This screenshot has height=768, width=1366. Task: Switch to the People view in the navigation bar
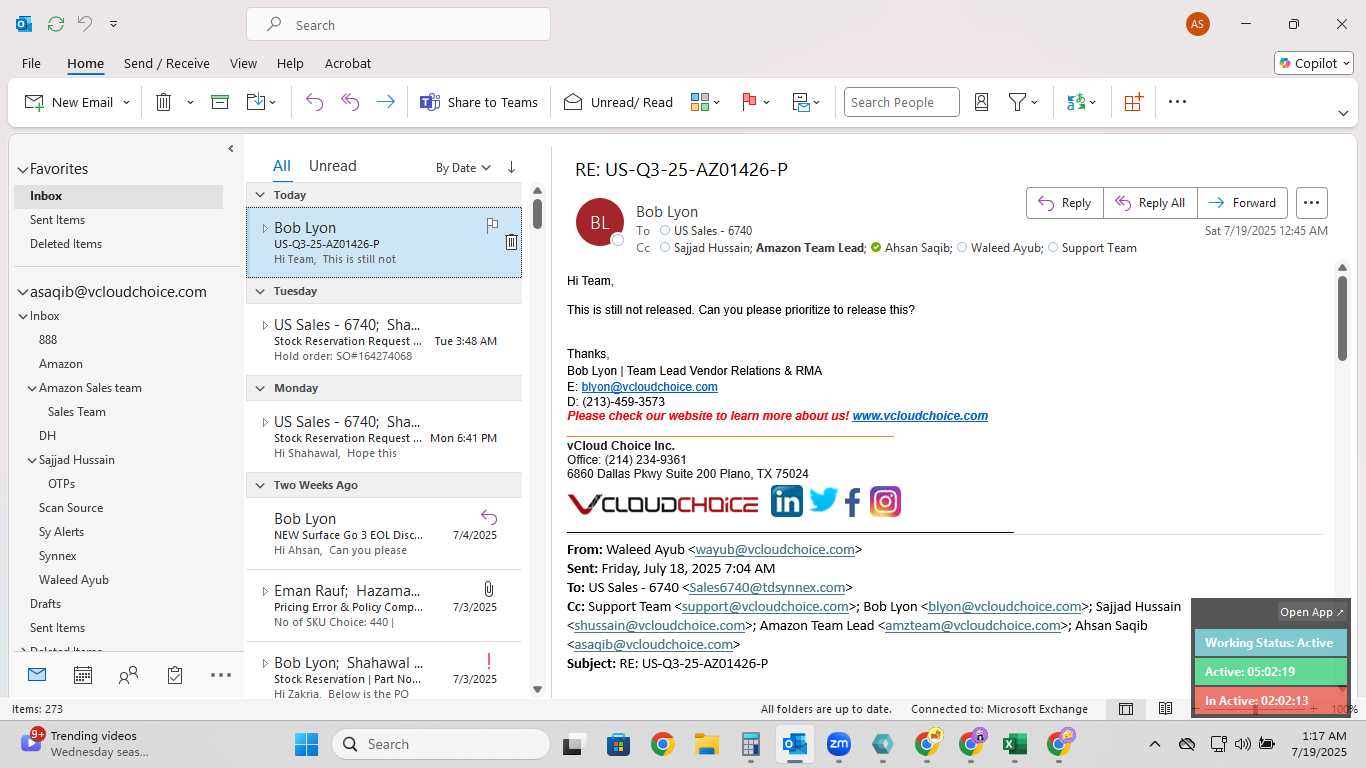point(128,675)
